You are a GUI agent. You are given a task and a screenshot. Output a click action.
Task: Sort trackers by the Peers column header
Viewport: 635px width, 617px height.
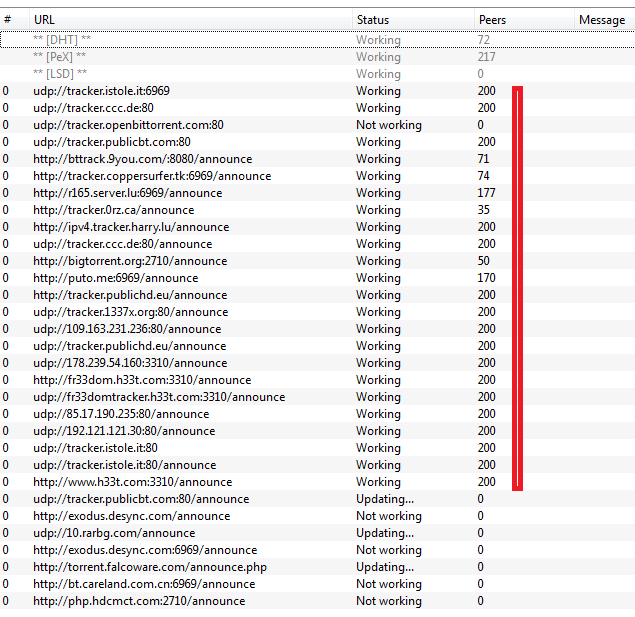click(x=524, y=20)
